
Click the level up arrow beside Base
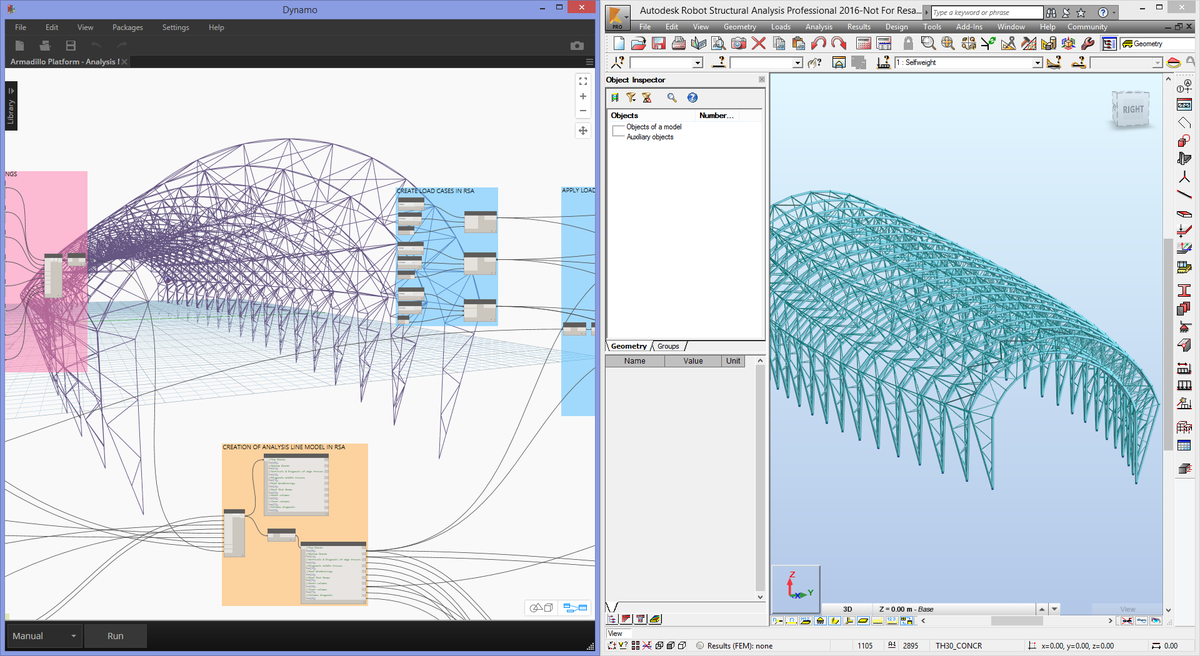click(x=1044, y=609)
